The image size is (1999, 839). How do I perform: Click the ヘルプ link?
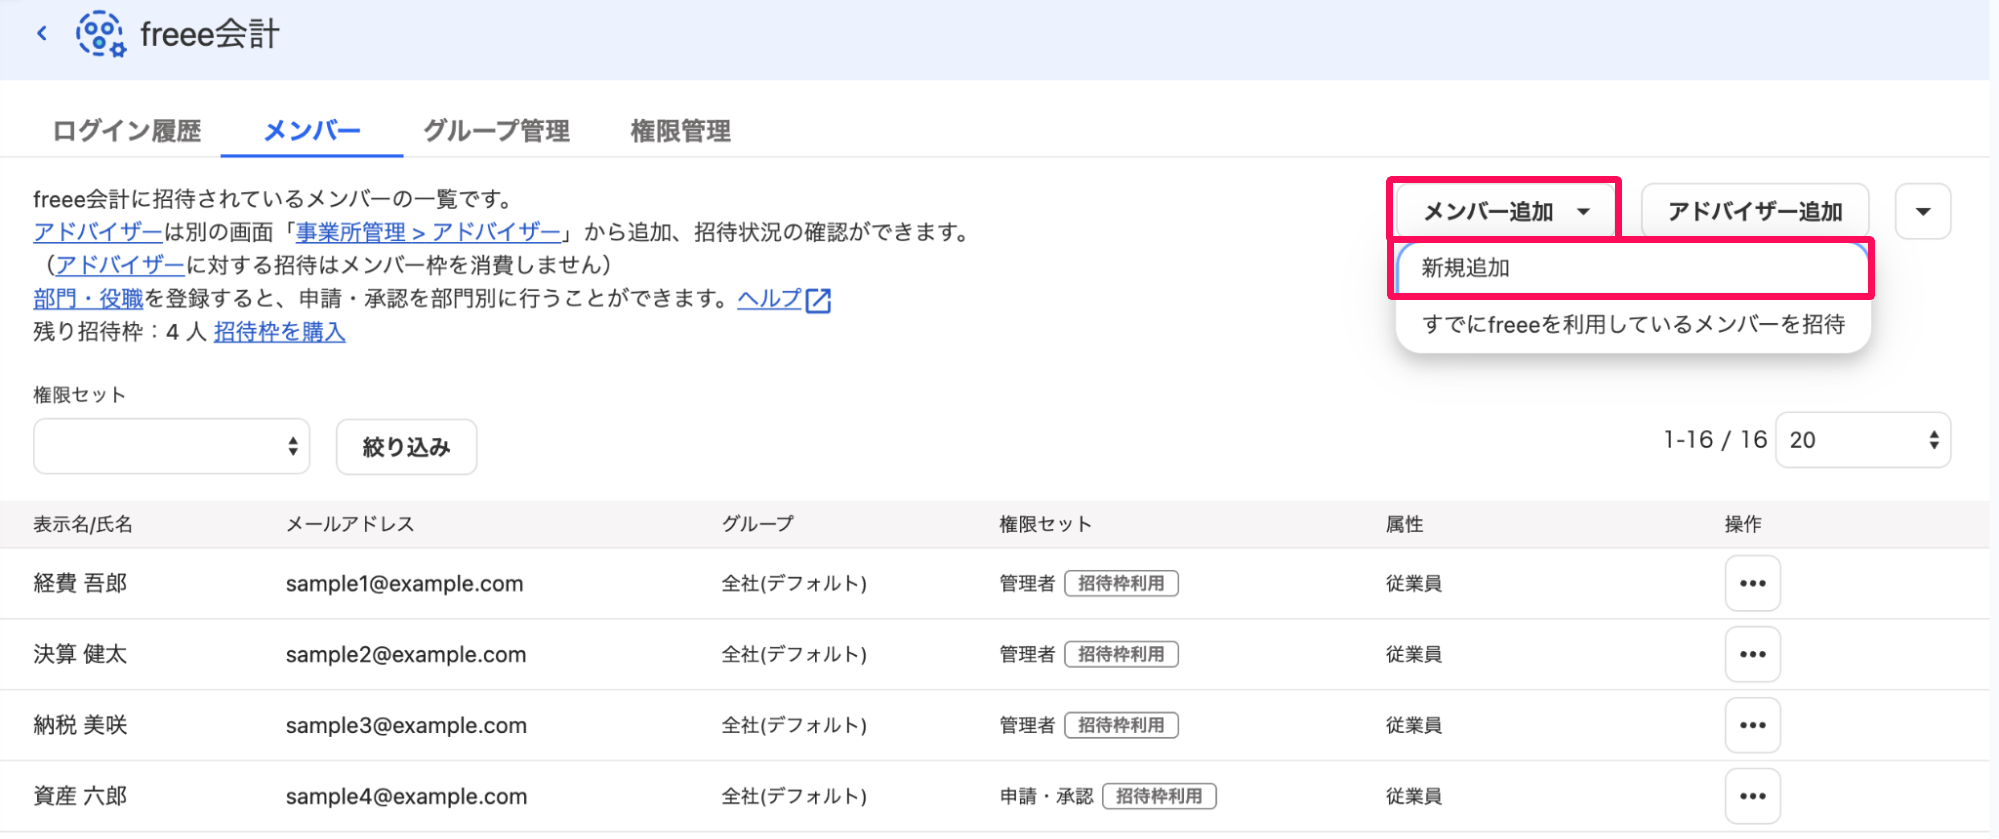pos(769,298)
